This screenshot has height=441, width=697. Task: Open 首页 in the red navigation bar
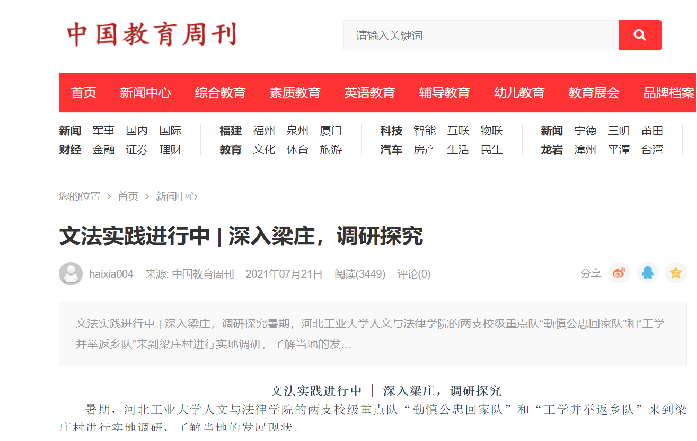pos(84,93)
